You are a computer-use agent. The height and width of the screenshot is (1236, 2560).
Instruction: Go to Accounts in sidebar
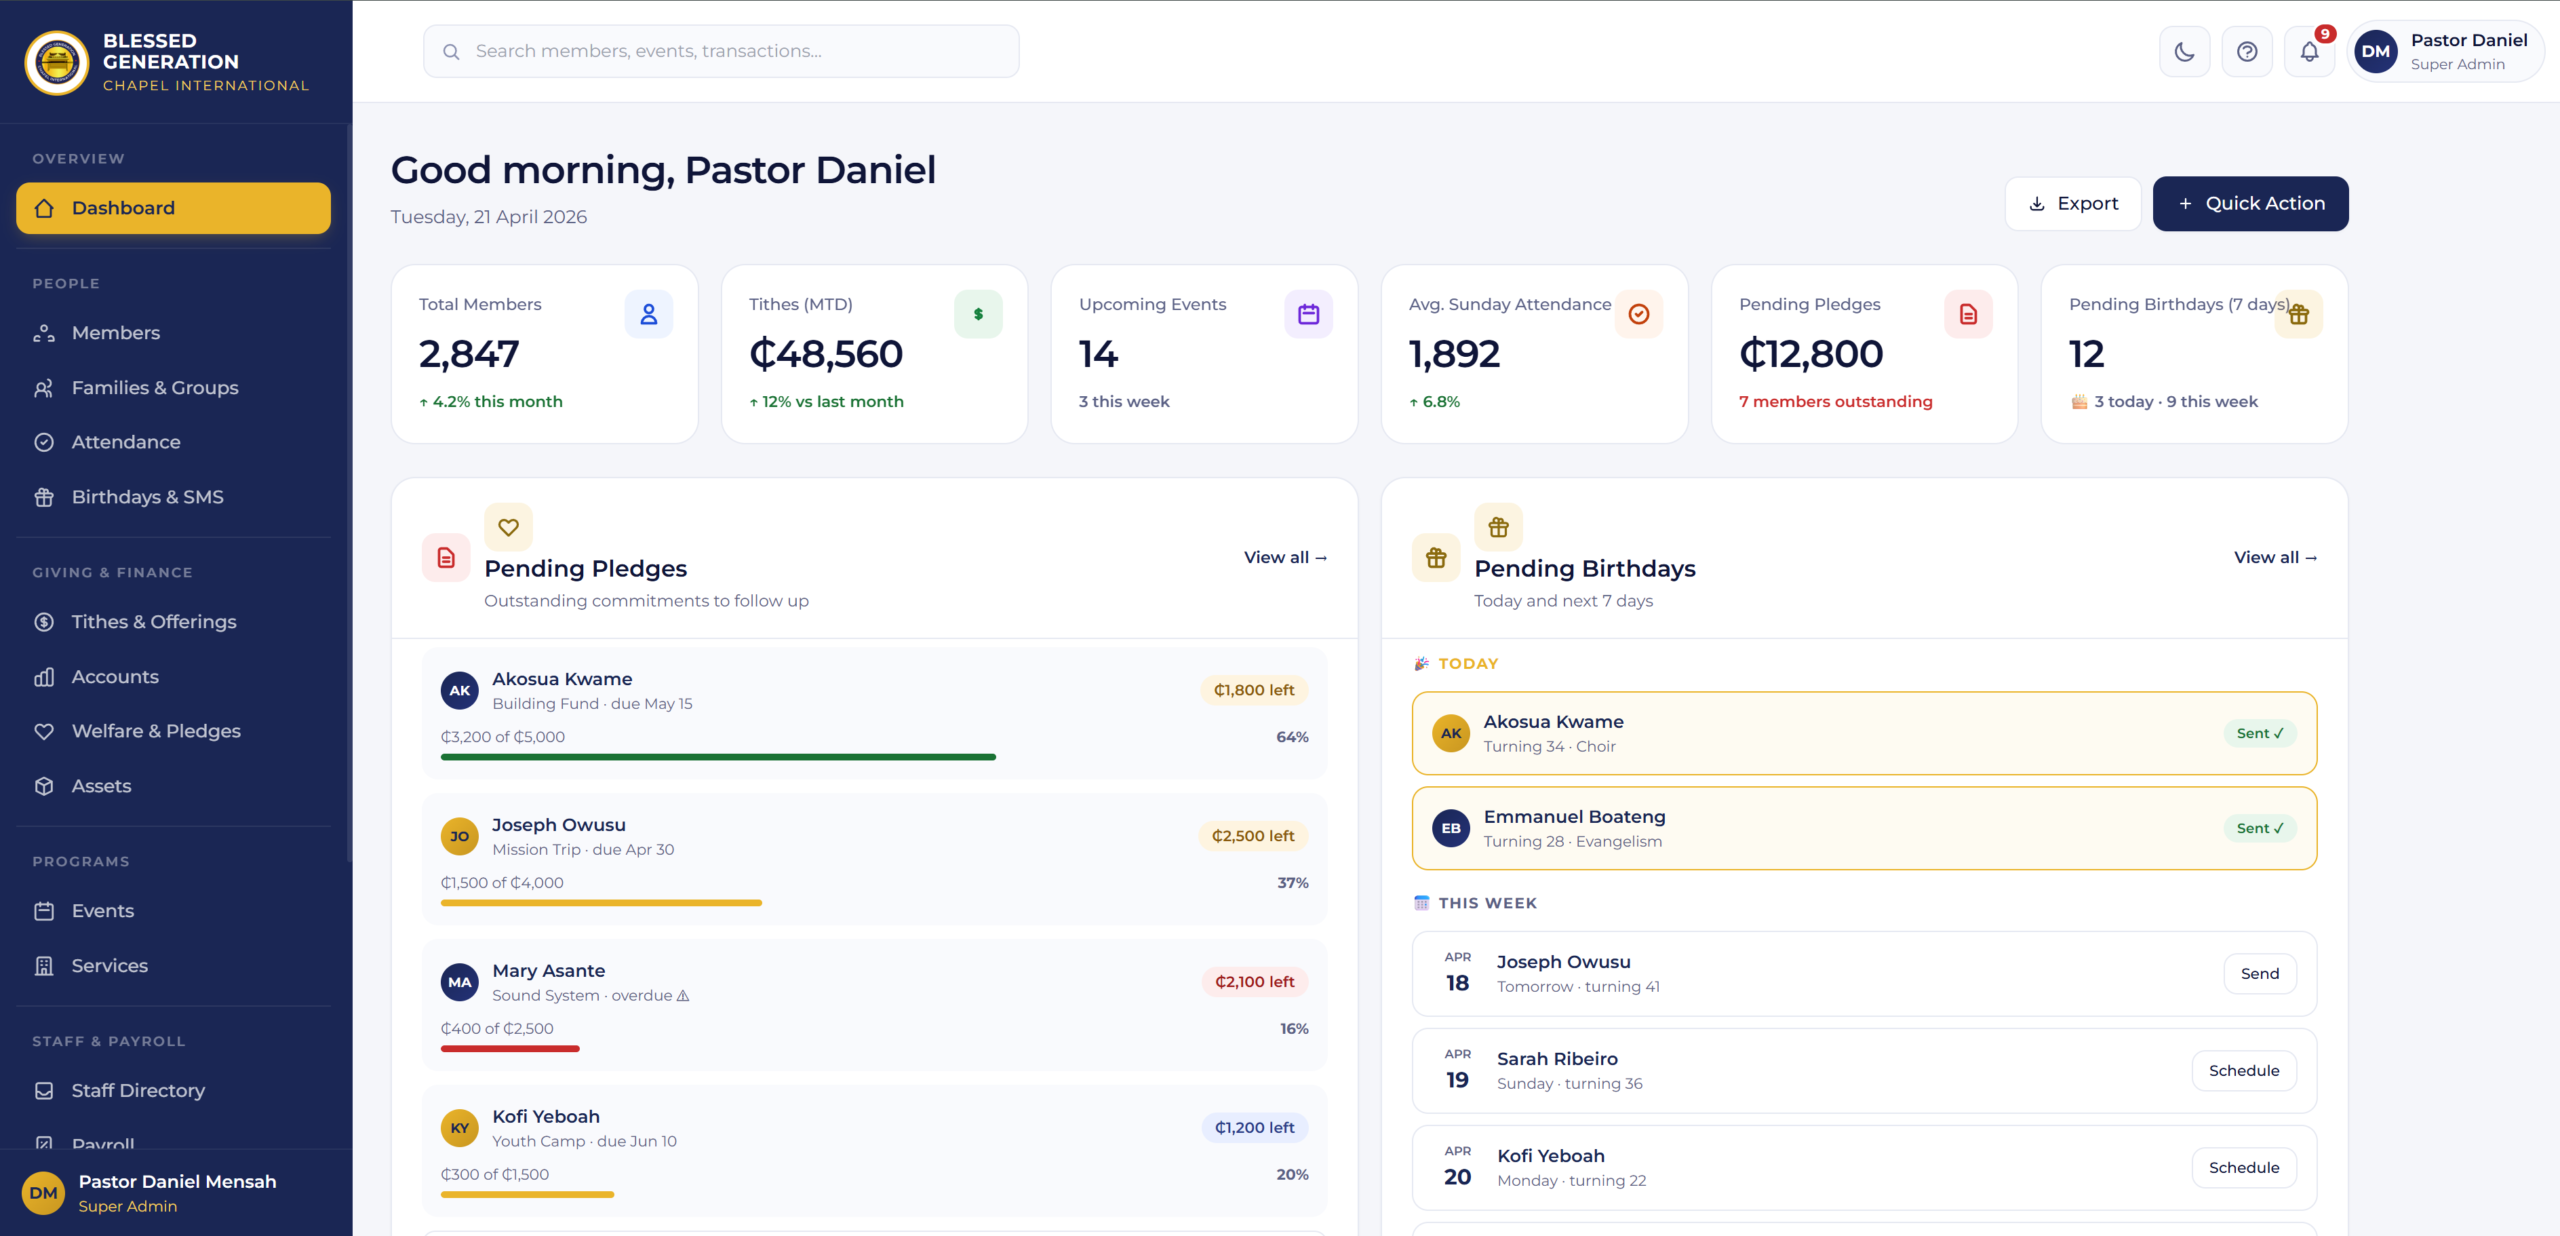point(173,677)
